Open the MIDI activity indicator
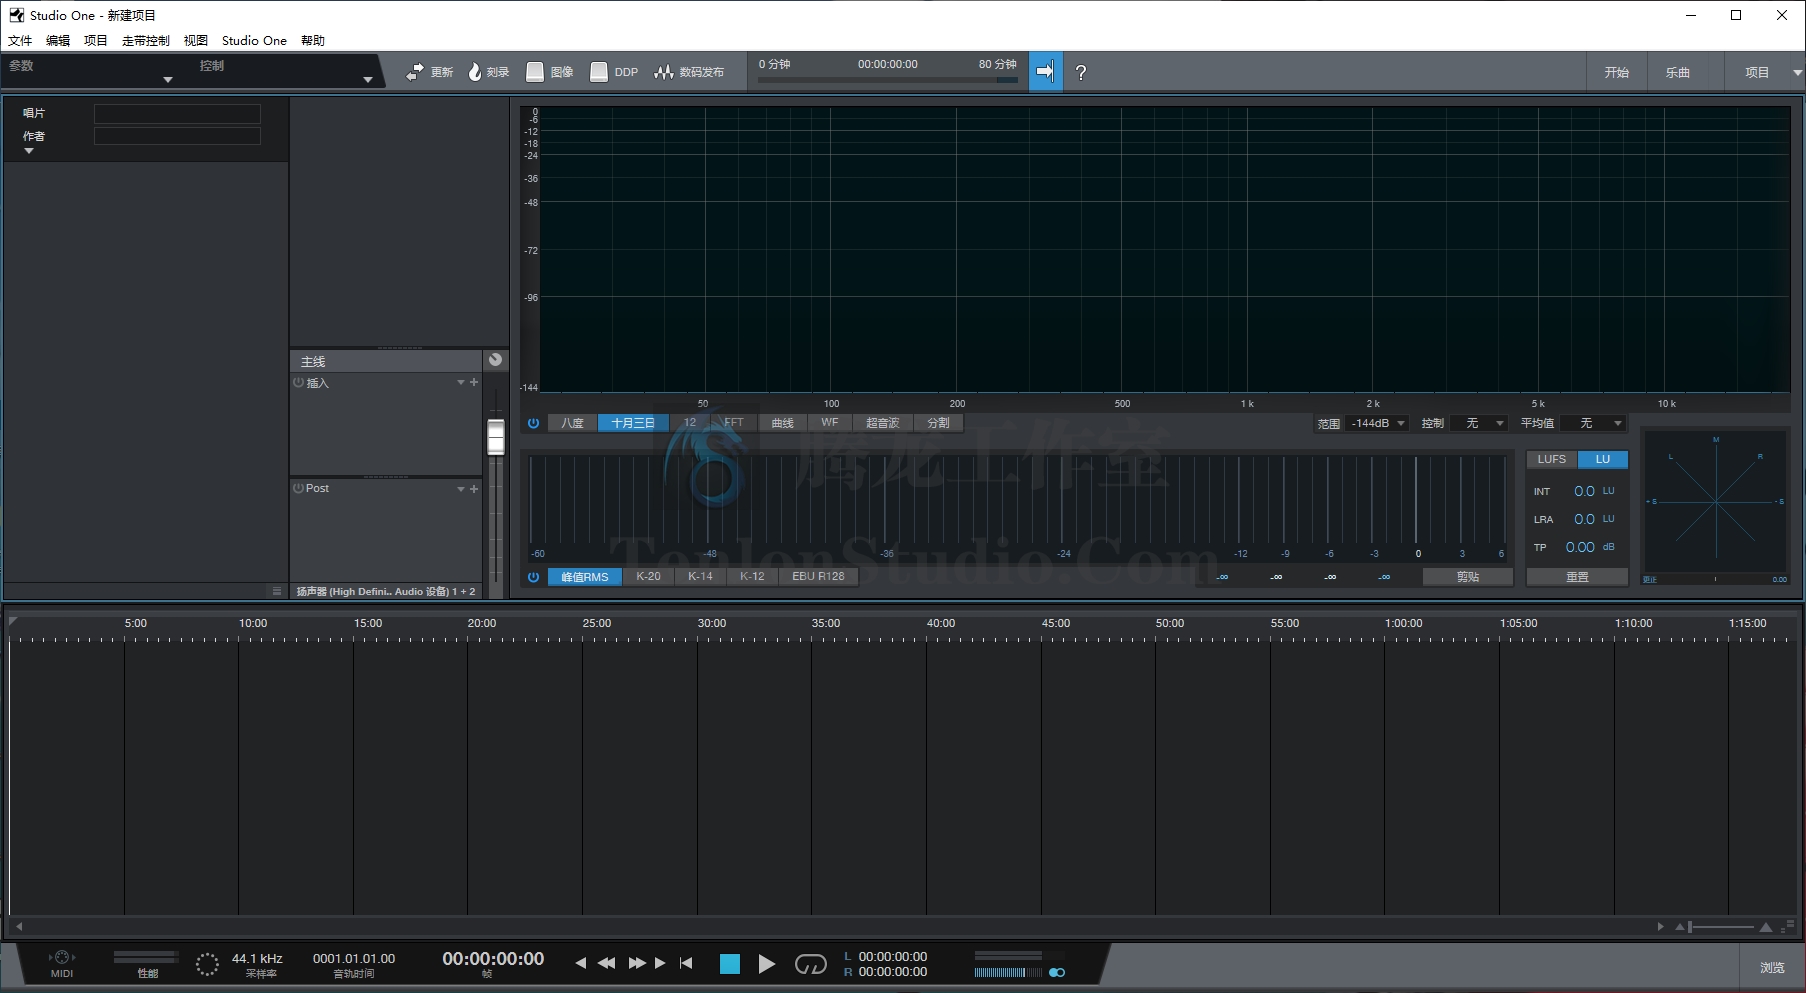 pyautogui.click(x=62, y=958)
